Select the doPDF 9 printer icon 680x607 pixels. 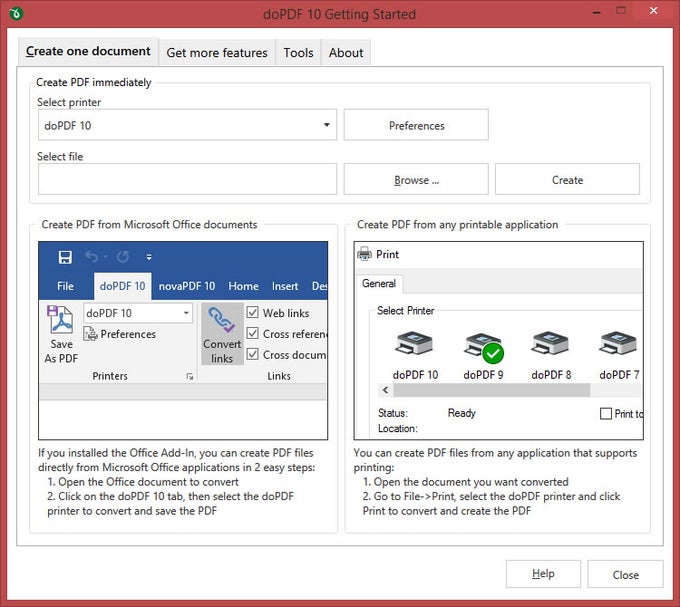483,346
